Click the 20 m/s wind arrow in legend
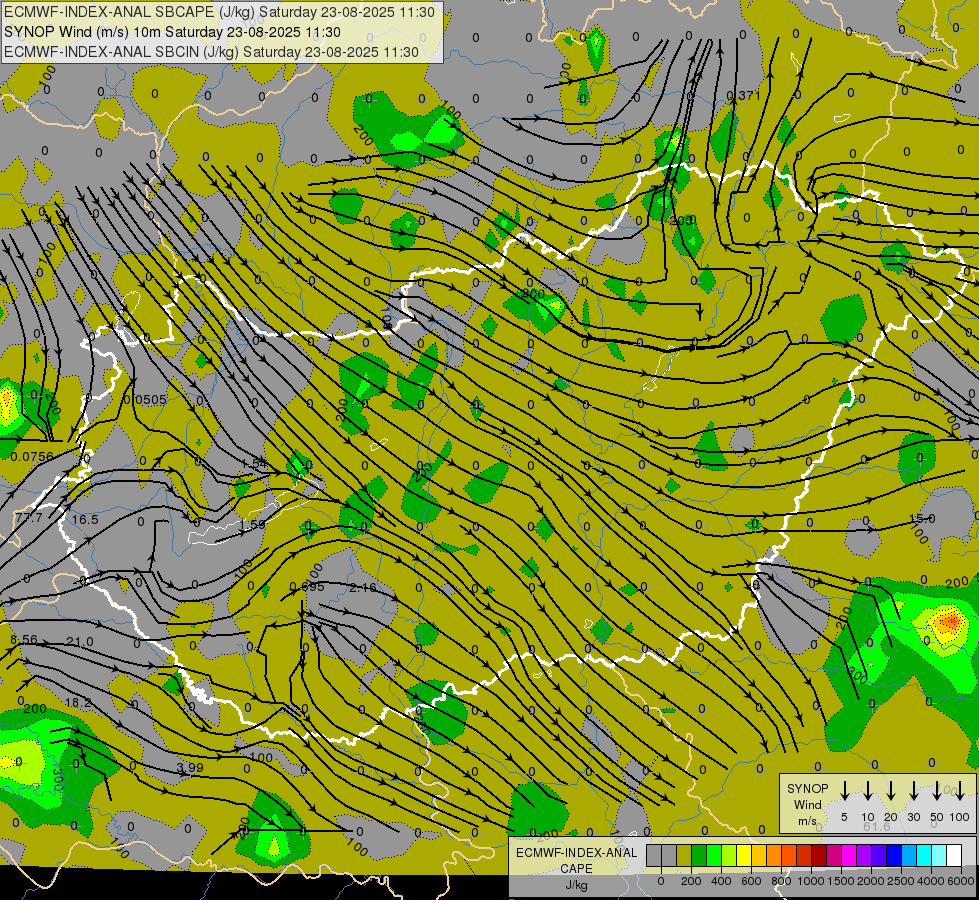 coord(891,790)
